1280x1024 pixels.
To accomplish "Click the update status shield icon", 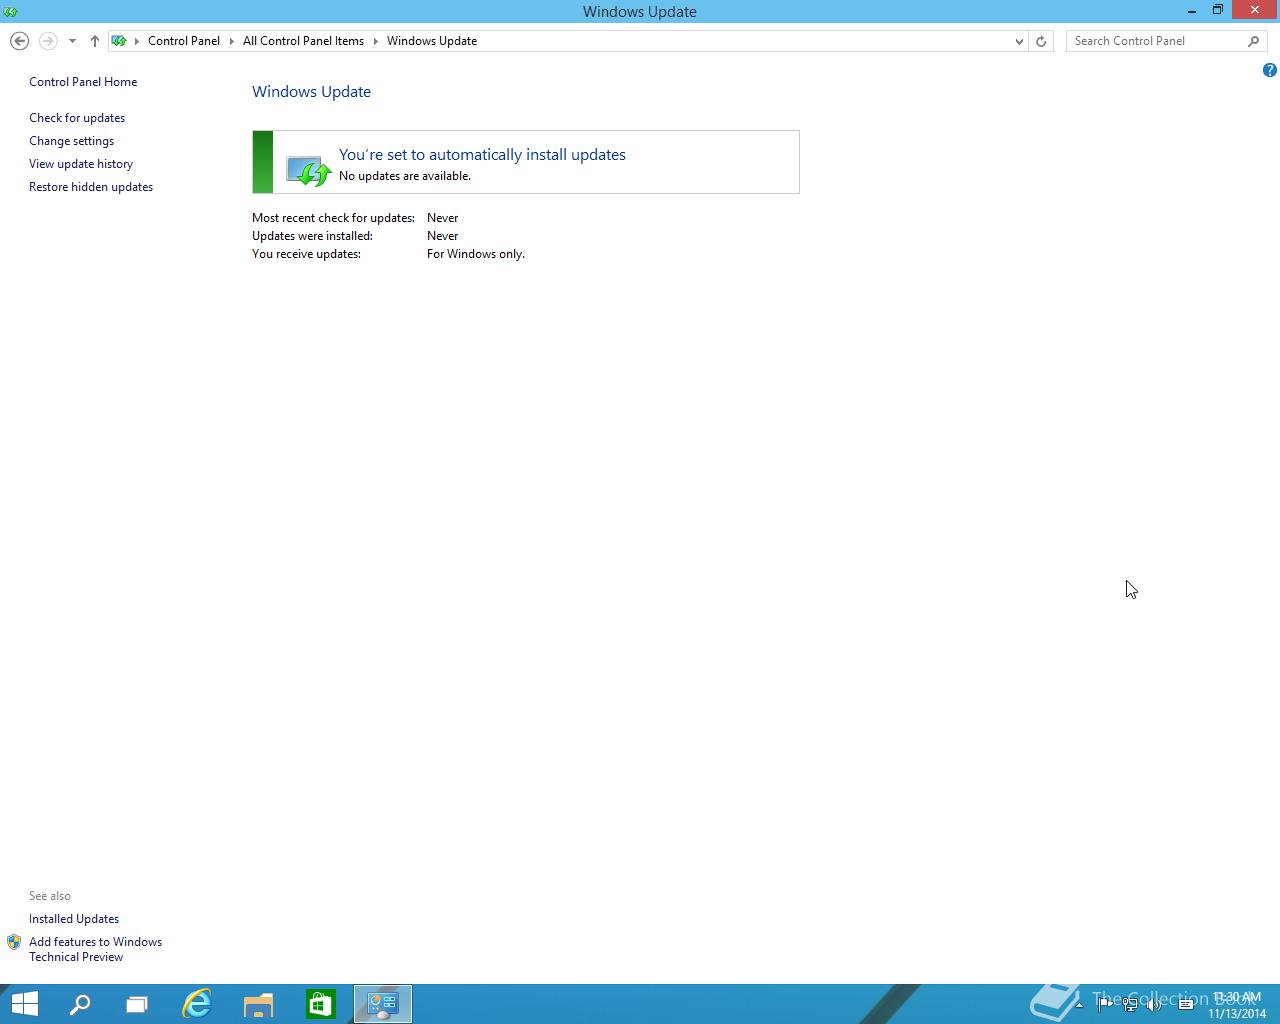I will (x=308, y=170).
